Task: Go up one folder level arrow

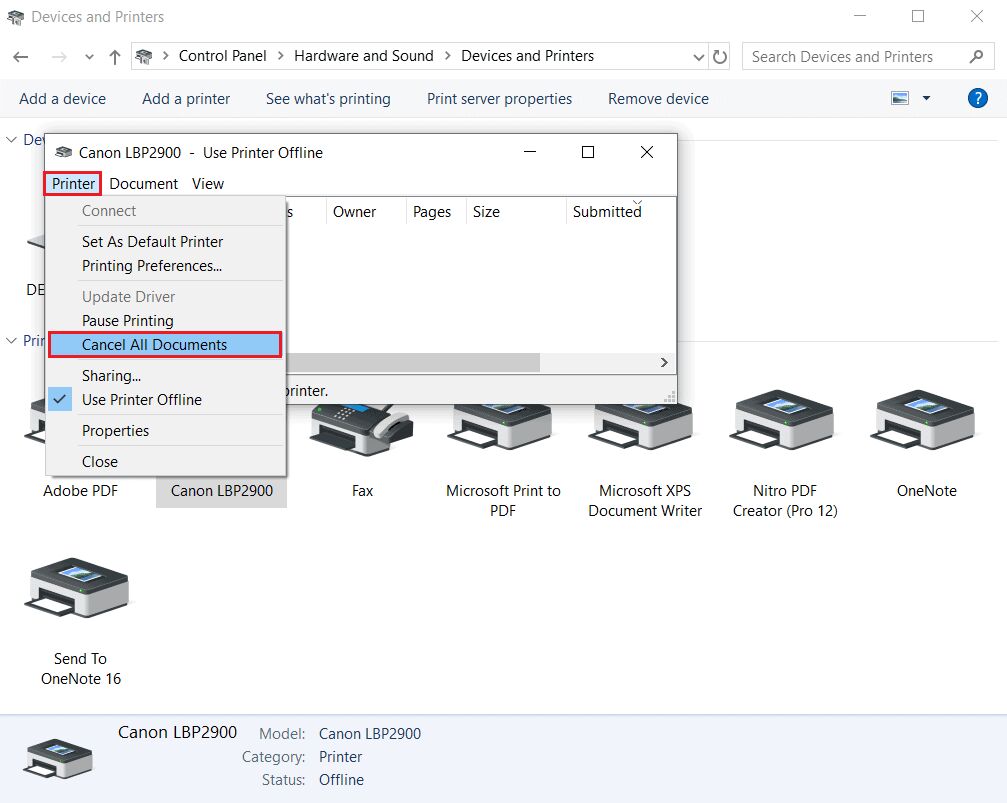Action: [115, 57]
